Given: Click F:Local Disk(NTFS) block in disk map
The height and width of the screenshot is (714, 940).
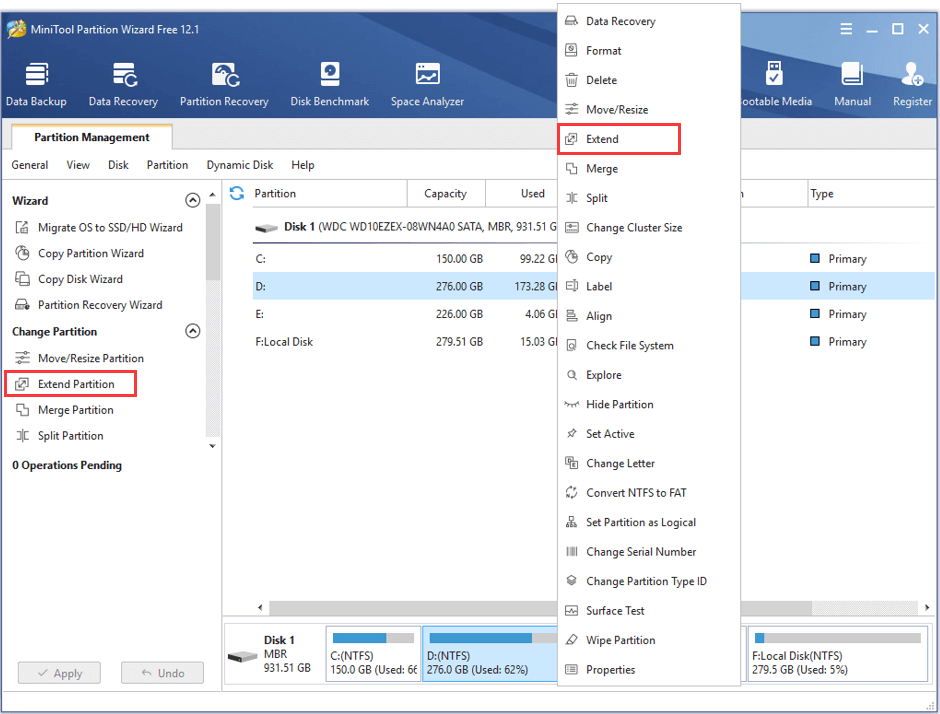Looking at the screenshot, I should (837, 653).
